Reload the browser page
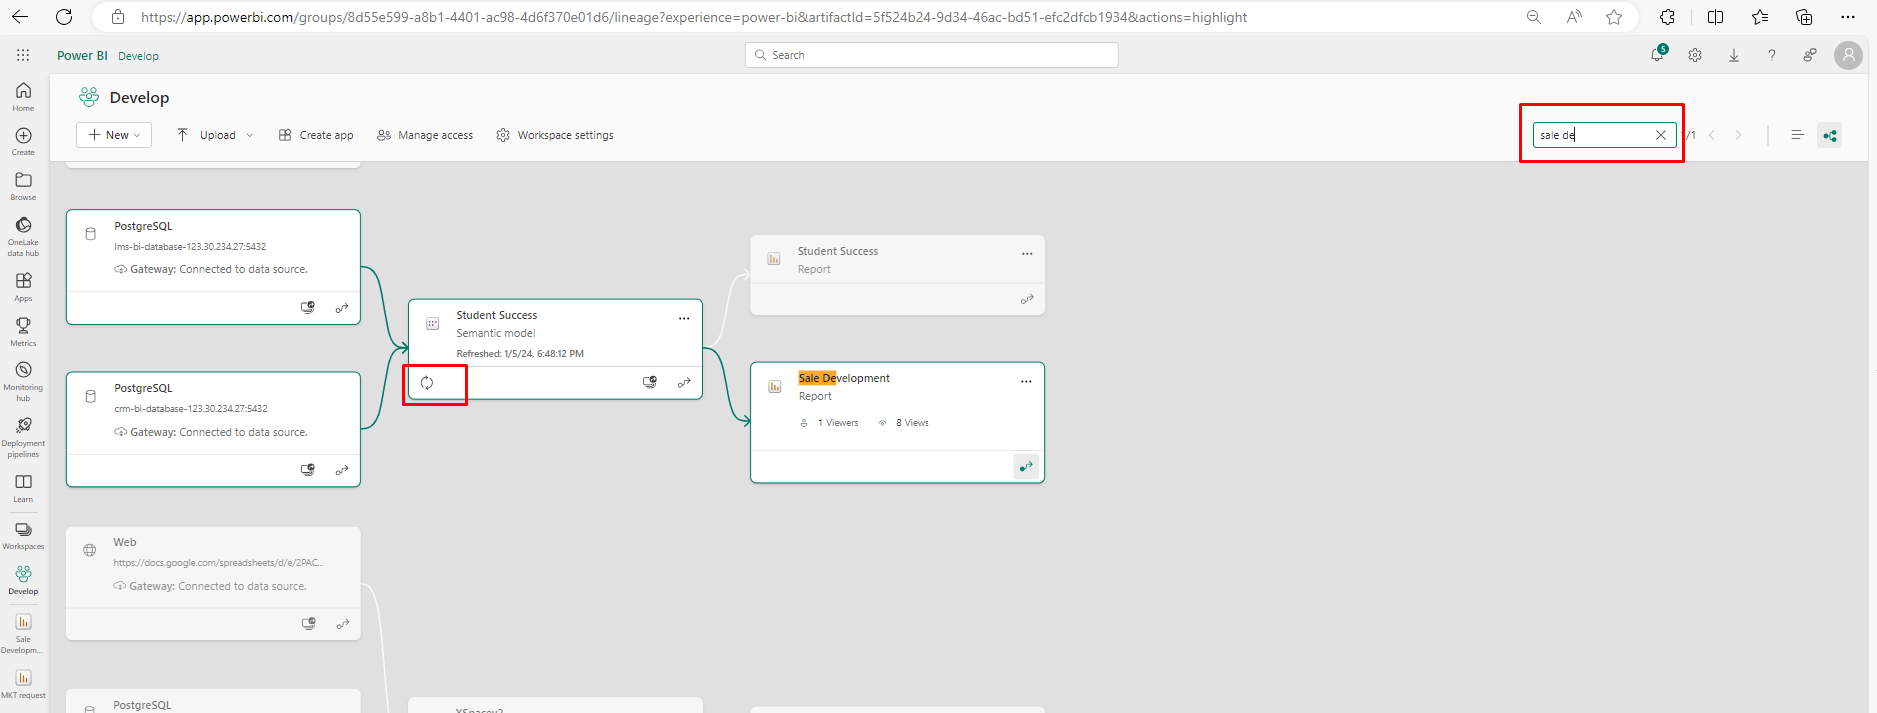The width and height of the screenshot is (1877, 713). (x=64, y=17)
